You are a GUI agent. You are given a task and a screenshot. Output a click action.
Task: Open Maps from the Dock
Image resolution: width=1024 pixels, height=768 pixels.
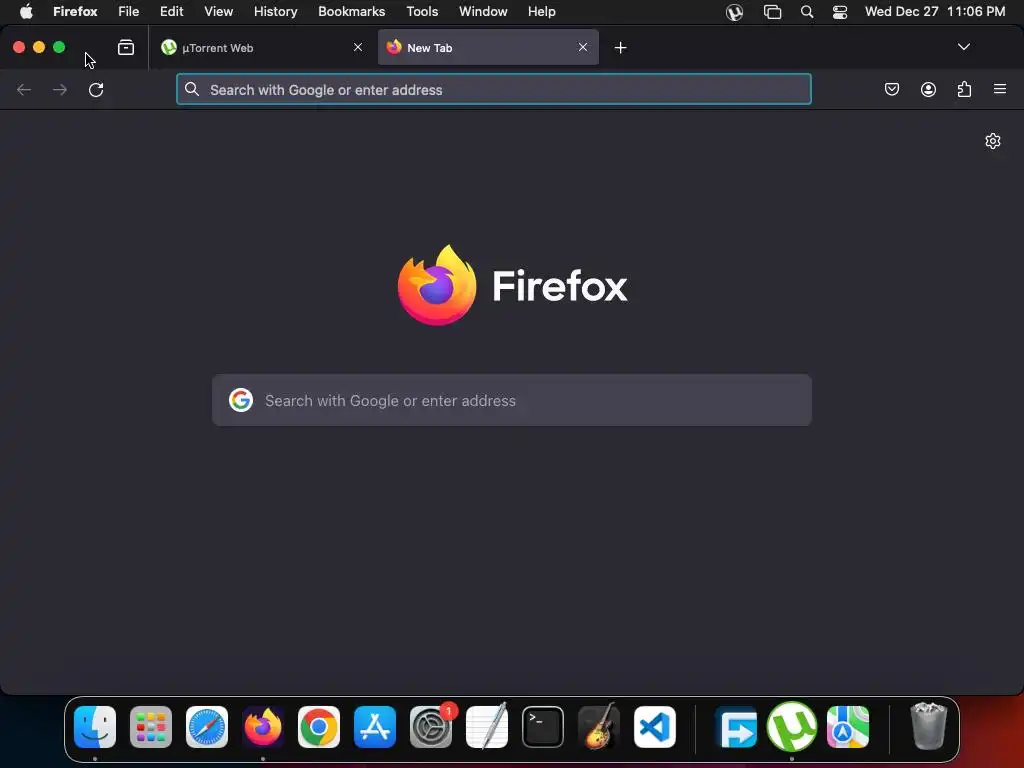[x=848, y=727]
